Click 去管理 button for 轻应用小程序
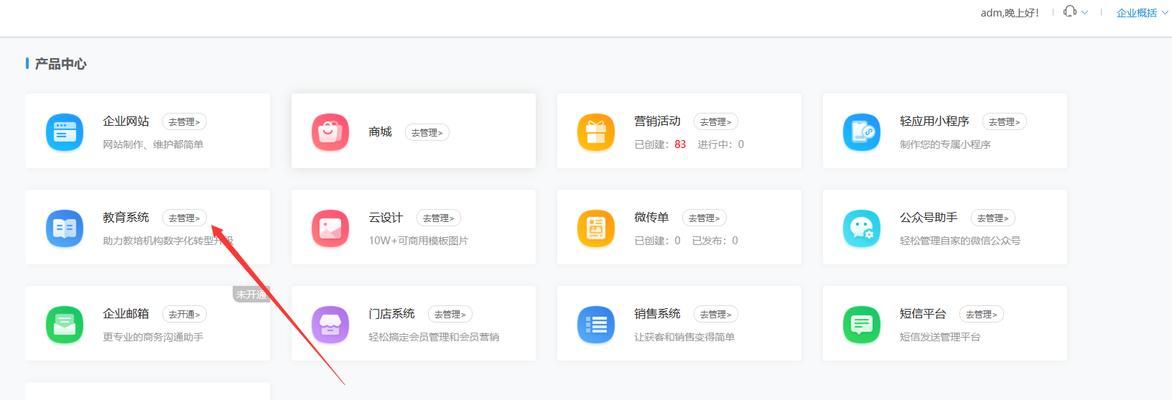This screenshot has width=1172, height=400. pyautogui.click(x=1005, y=122)
